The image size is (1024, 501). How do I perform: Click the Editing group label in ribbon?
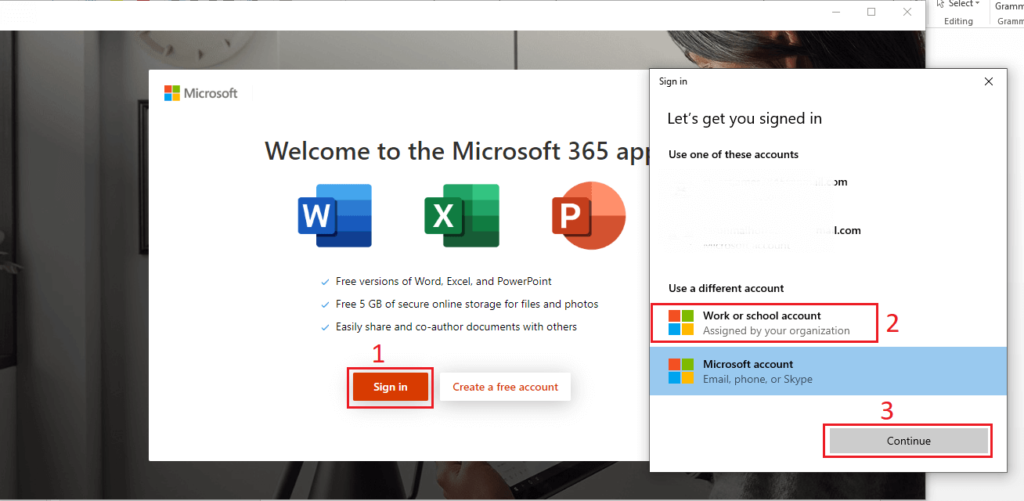tap(959, 22)
